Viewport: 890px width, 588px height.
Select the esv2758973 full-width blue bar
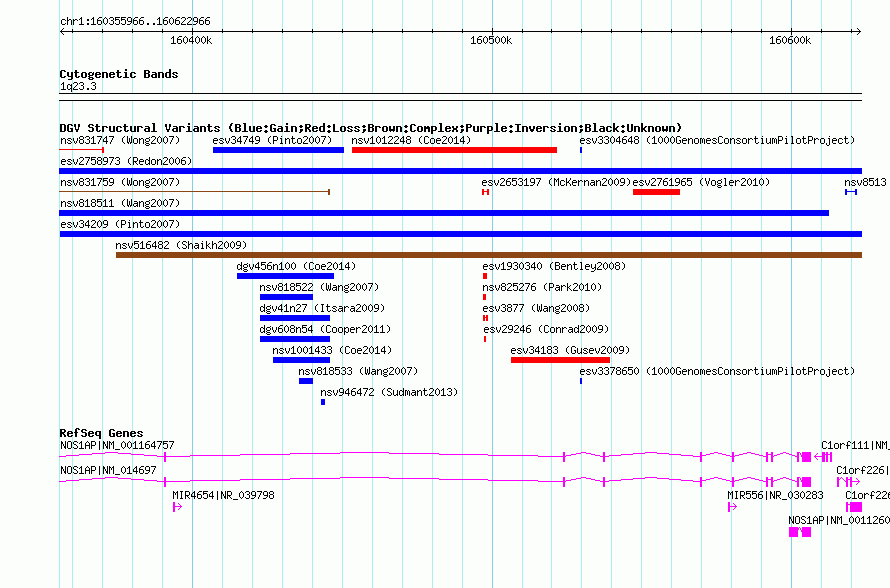[x=460, y=171]
